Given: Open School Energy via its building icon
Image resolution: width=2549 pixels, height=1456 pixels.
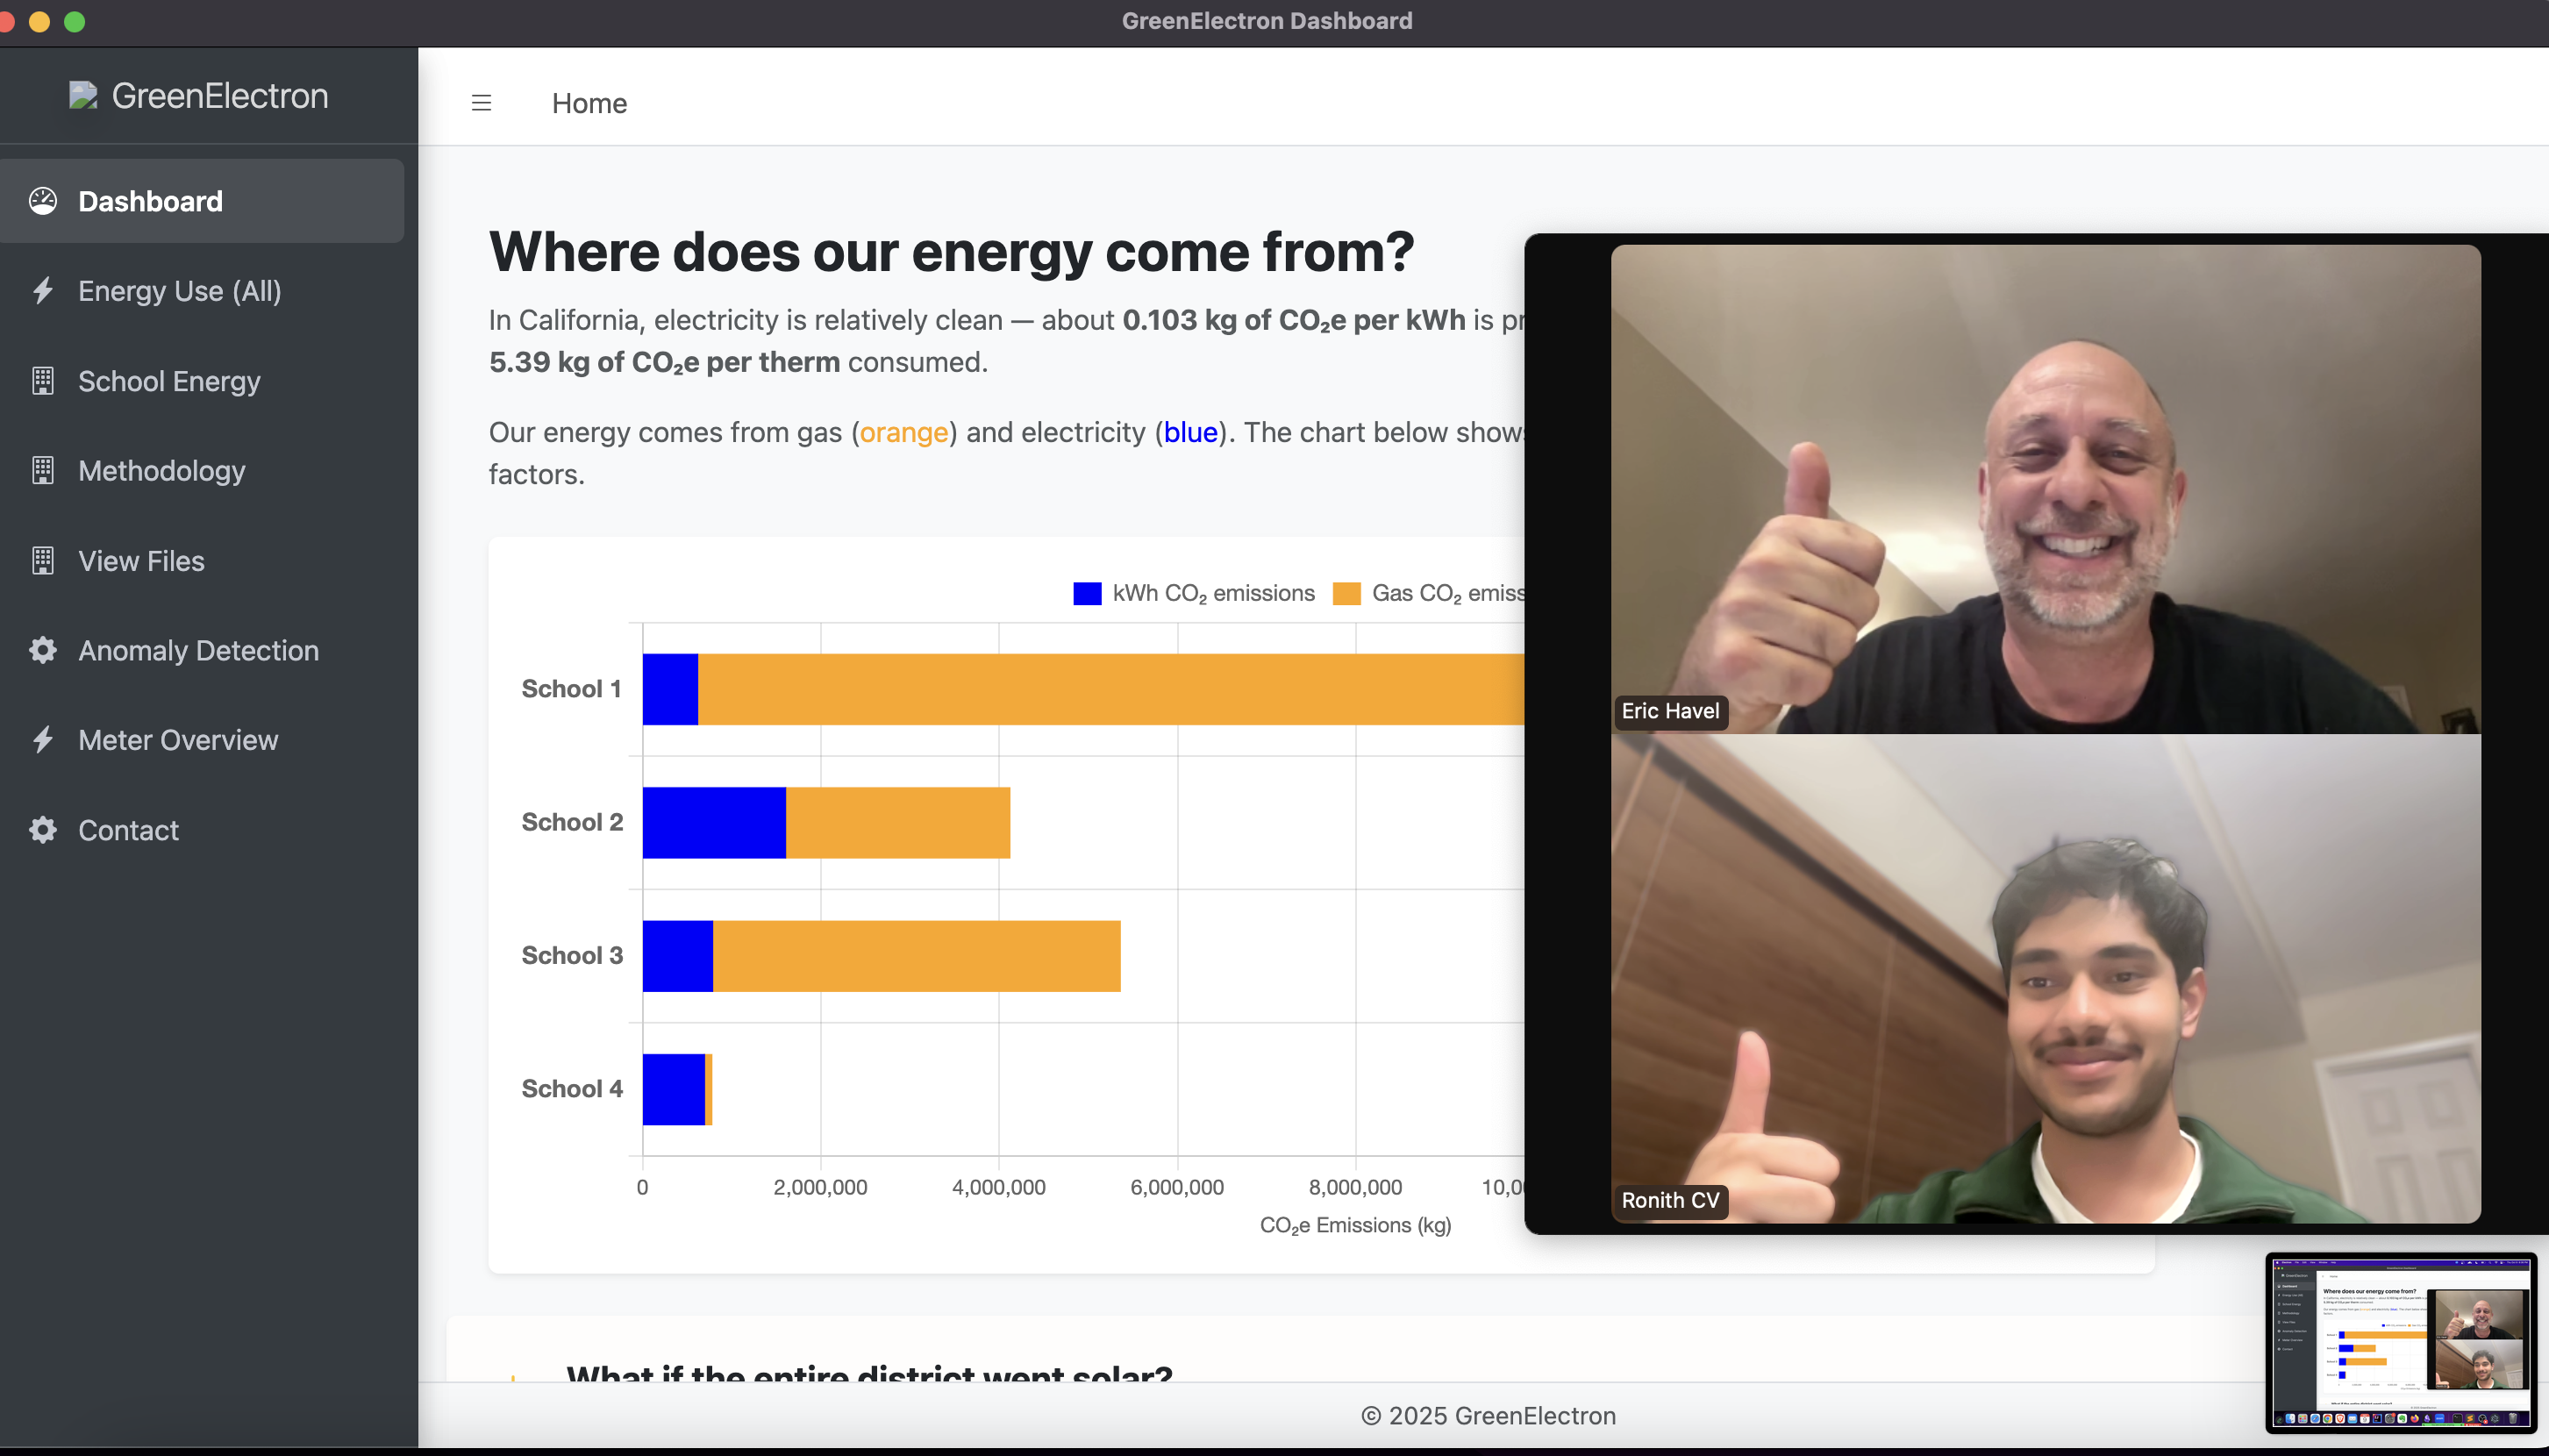Looking at the screenshot, I should click(44, 381).
